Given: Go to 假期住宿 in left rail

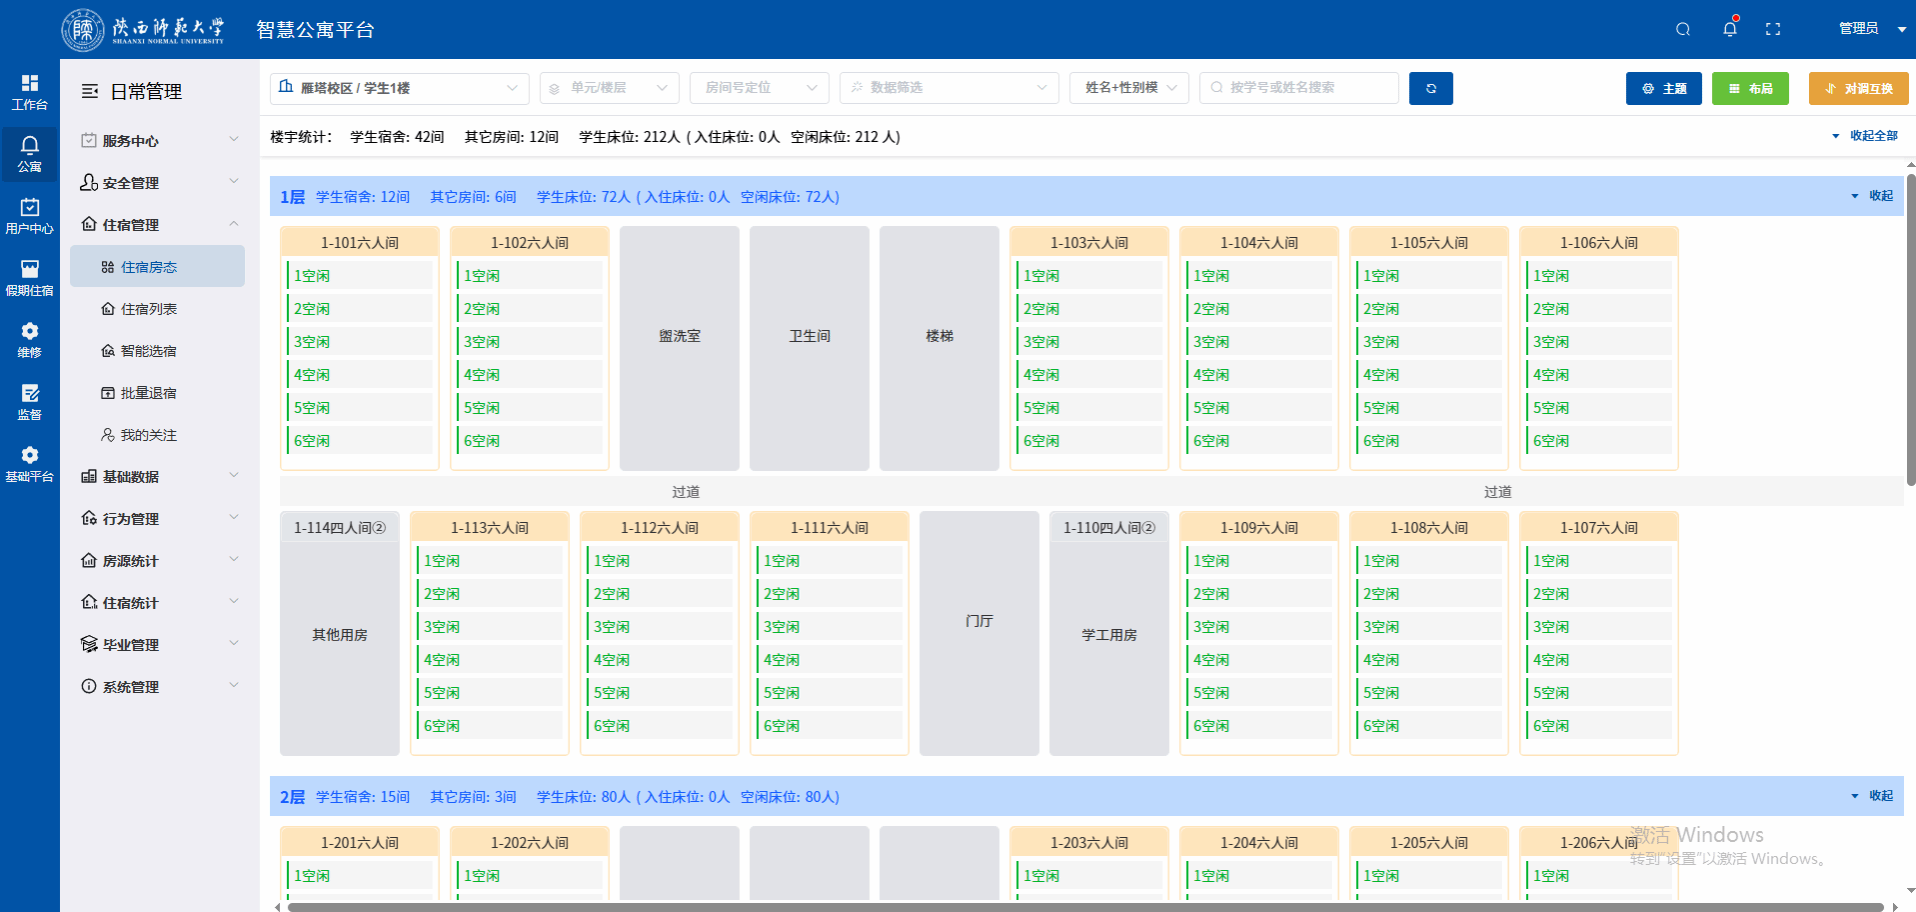Looking at the screenshot, I should pos(29,278).
